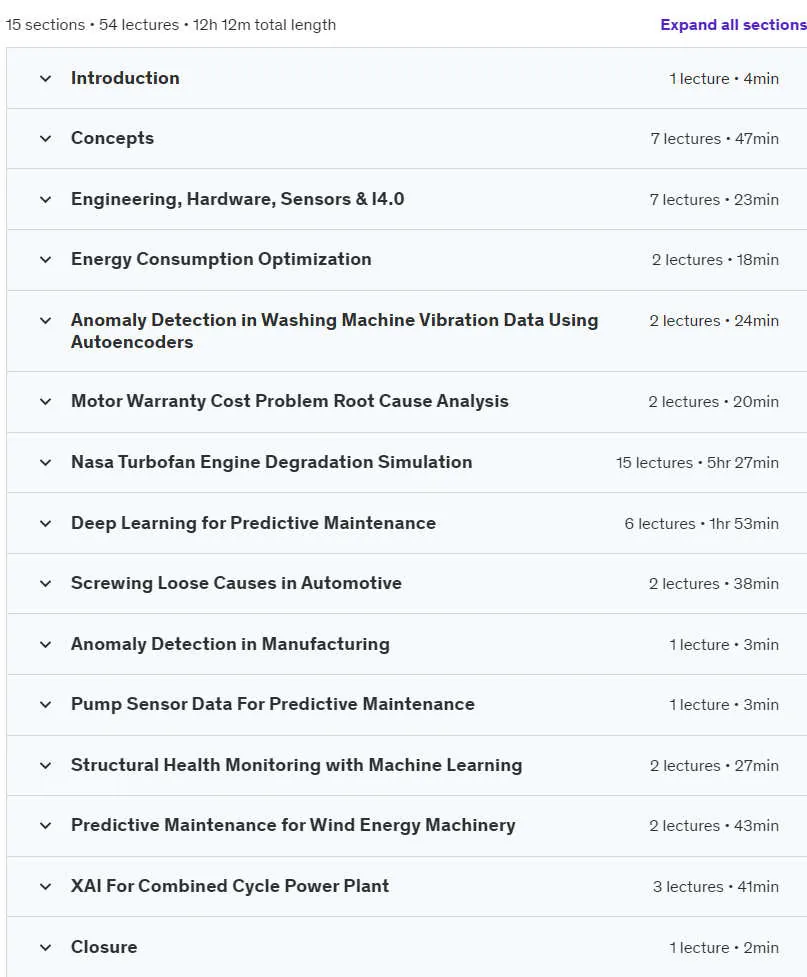Click chevron for Anomaly Detection in Washing Machine

coord(45,320)
